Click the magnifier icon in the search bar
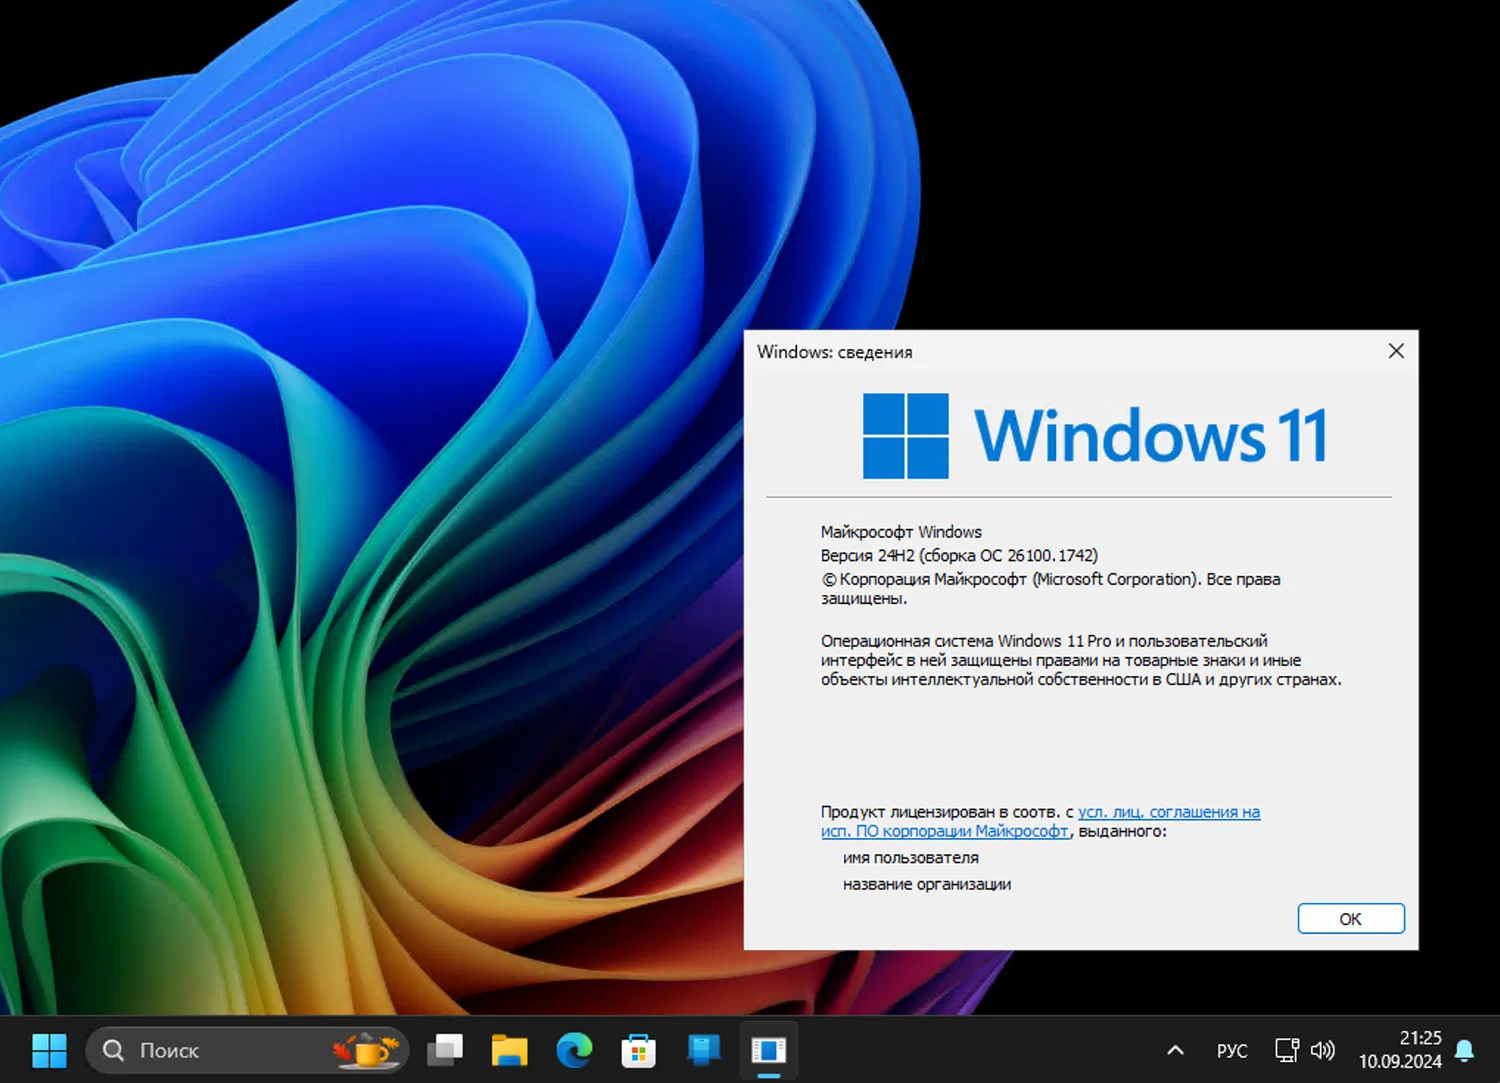Image resolution: width=1500 pixels, height=1083 pixels. tap(112, 1050)
